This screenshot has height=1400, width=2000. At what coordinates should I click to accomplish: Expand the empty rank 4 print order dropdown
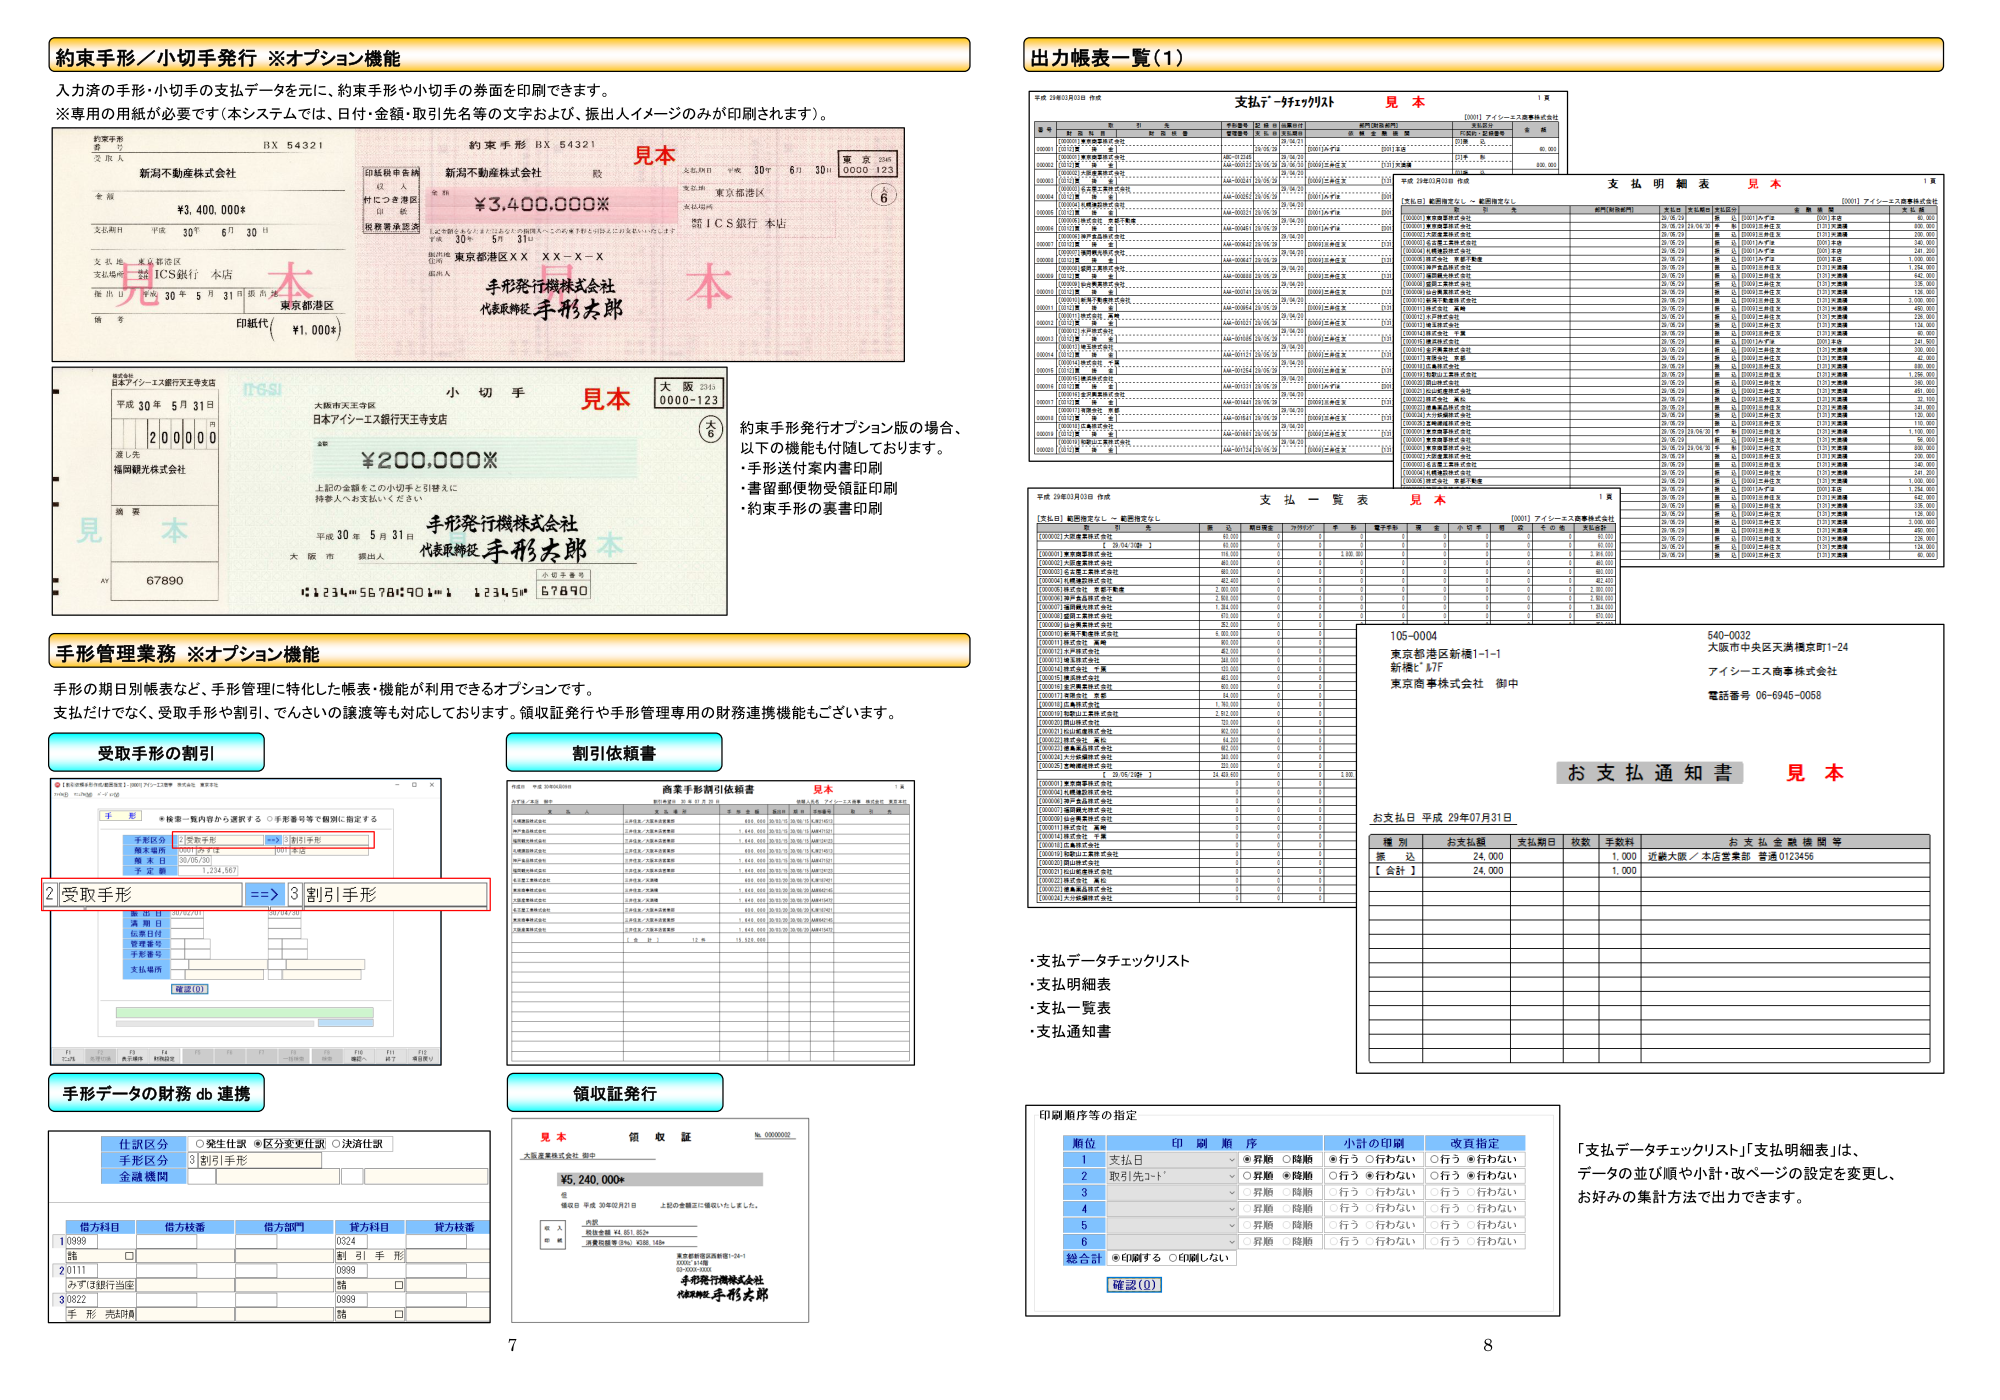tap(1172, 1209)
